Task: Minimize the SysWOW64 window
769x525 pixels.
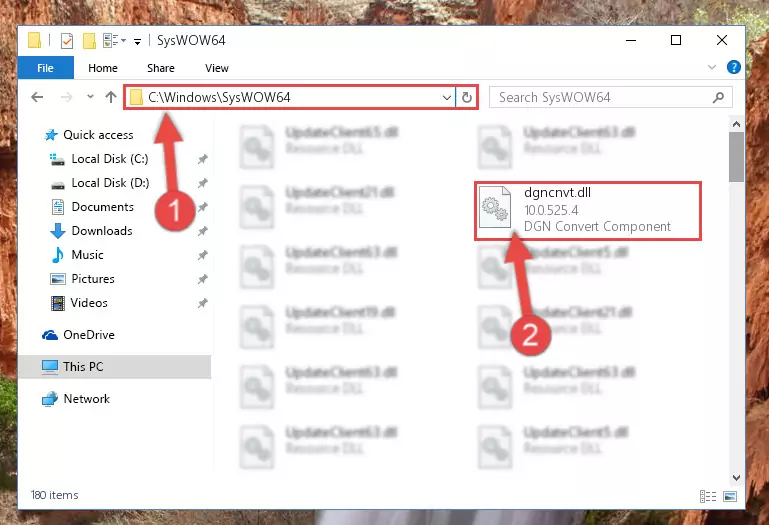Action: [x=631, y=40]
